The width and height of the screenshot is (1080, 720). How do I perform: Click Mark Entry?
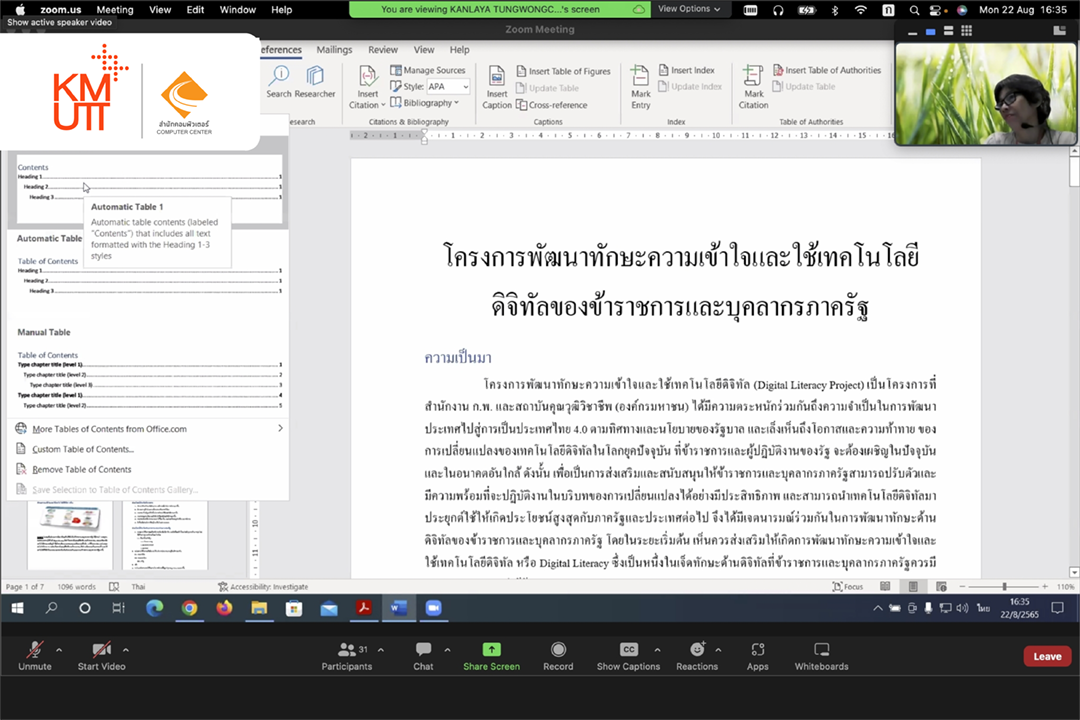coord(641,87)
